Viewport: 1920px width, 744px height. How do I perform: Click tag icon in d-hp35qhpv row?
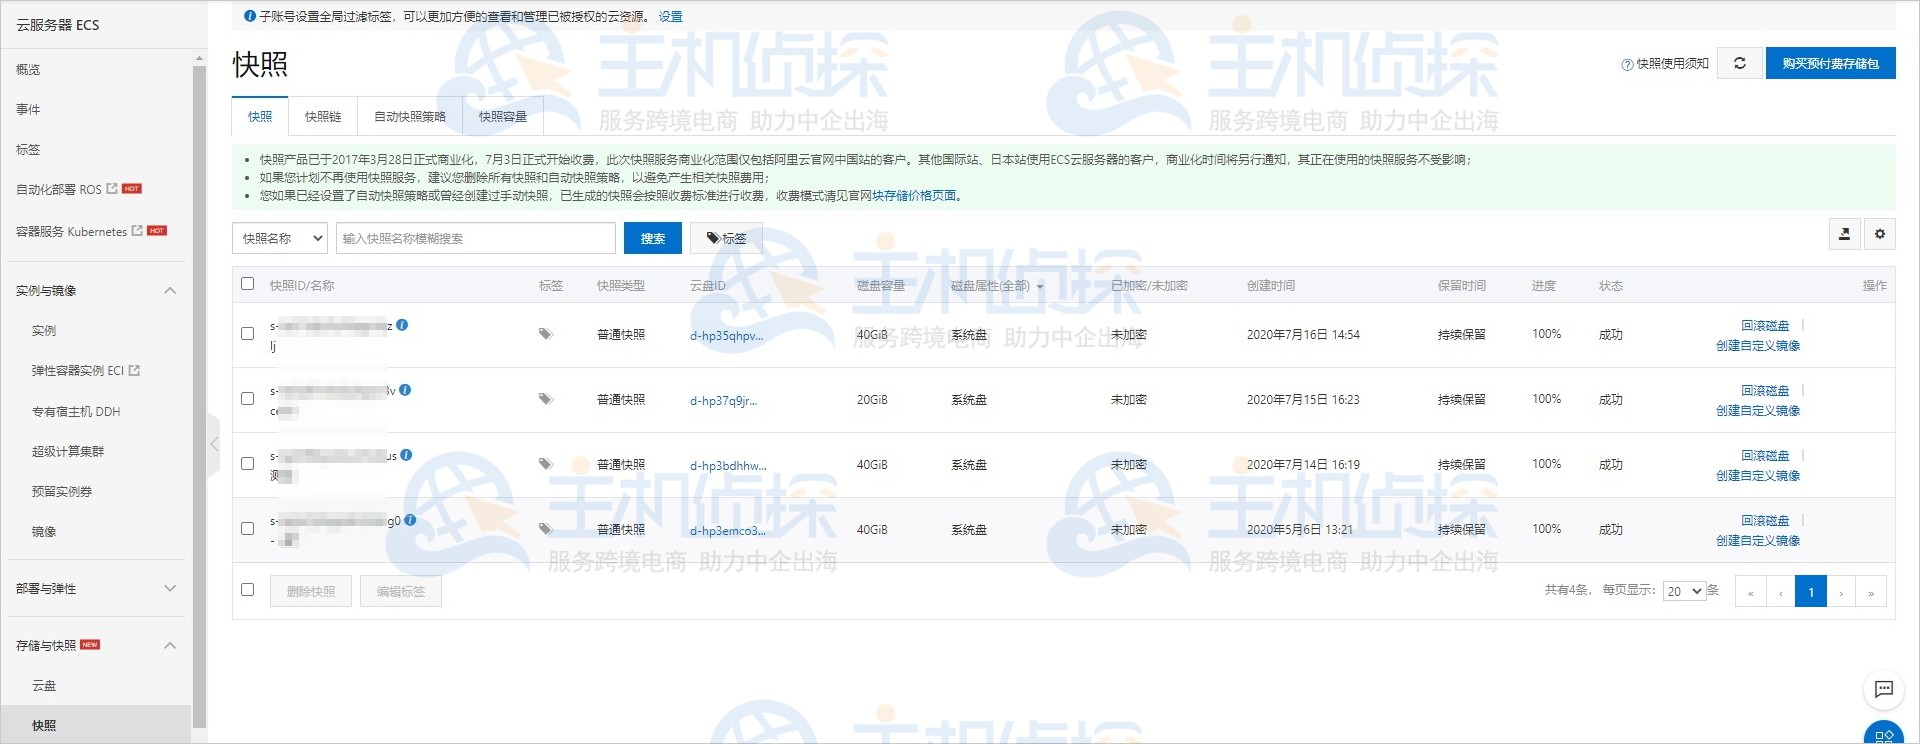pos(545,334)
